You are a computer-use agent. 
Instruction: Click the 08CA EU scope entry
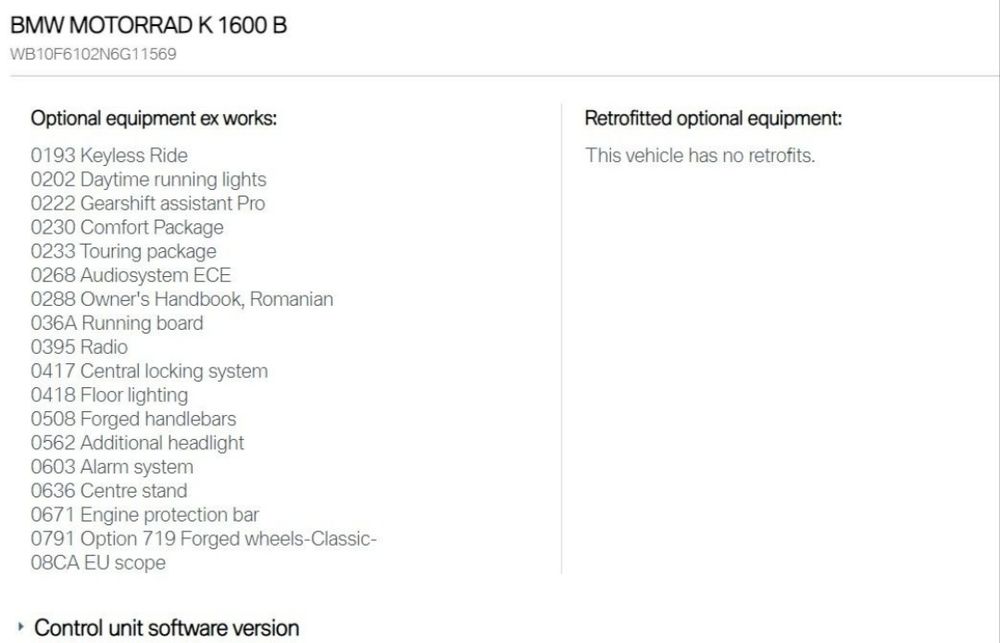point(98,563)
